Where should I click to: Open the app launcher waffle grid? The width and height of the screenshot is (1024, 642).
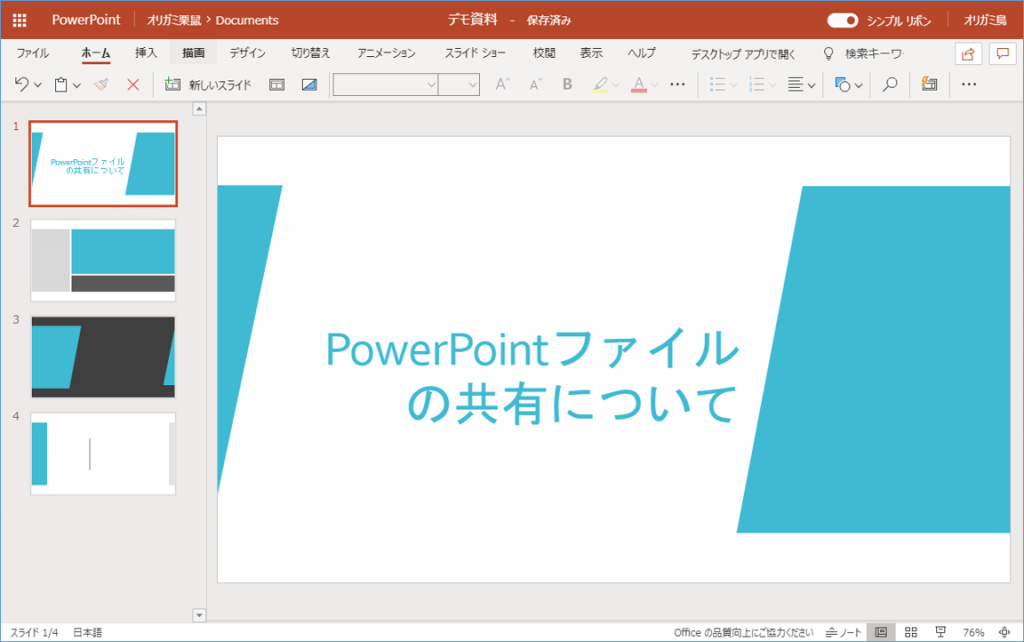click(20, 20)
